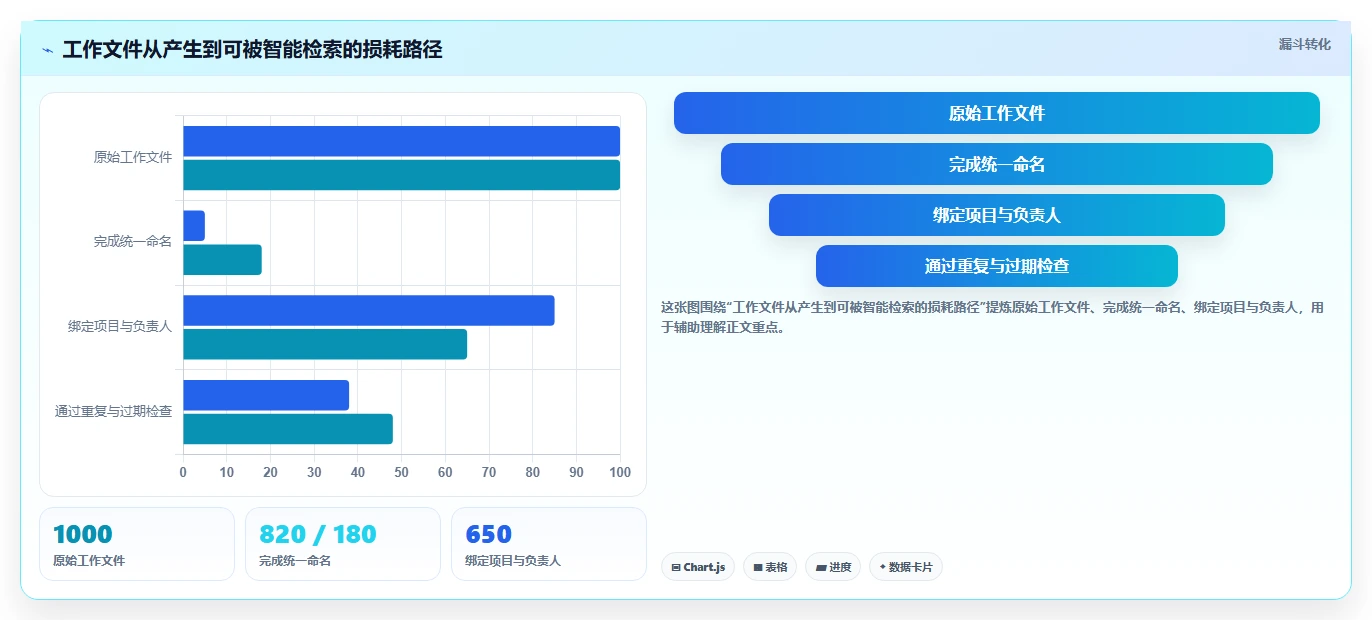Click the 0 tick on the x-axis
The height and width of the screenshot is (620, 1372).
tap(183, 472)
